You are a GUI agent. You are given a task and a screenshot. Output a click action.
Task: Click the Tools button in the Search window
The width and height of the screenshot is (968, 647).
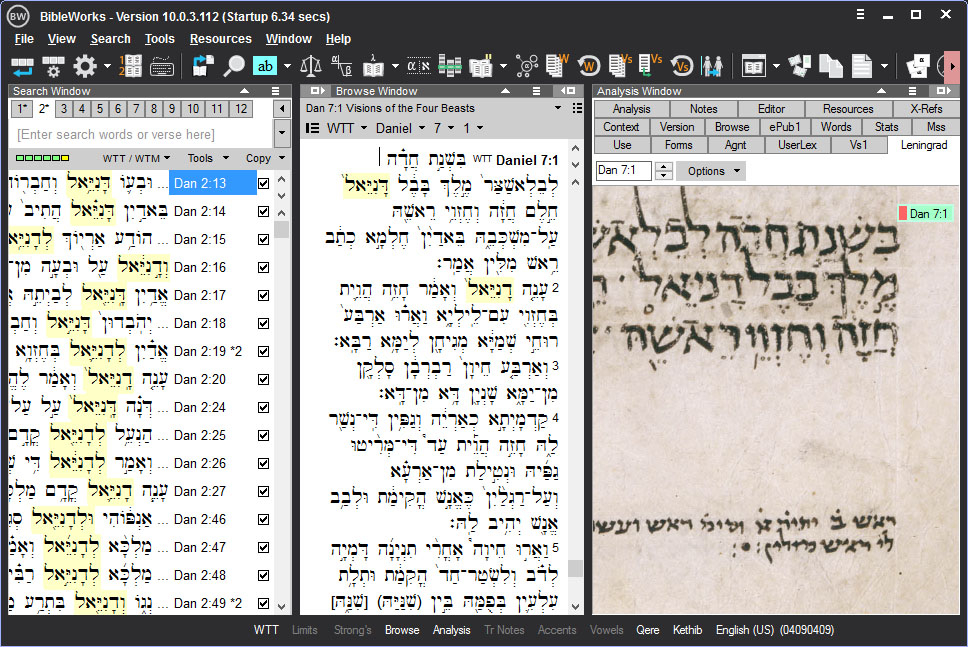point(204,158)
